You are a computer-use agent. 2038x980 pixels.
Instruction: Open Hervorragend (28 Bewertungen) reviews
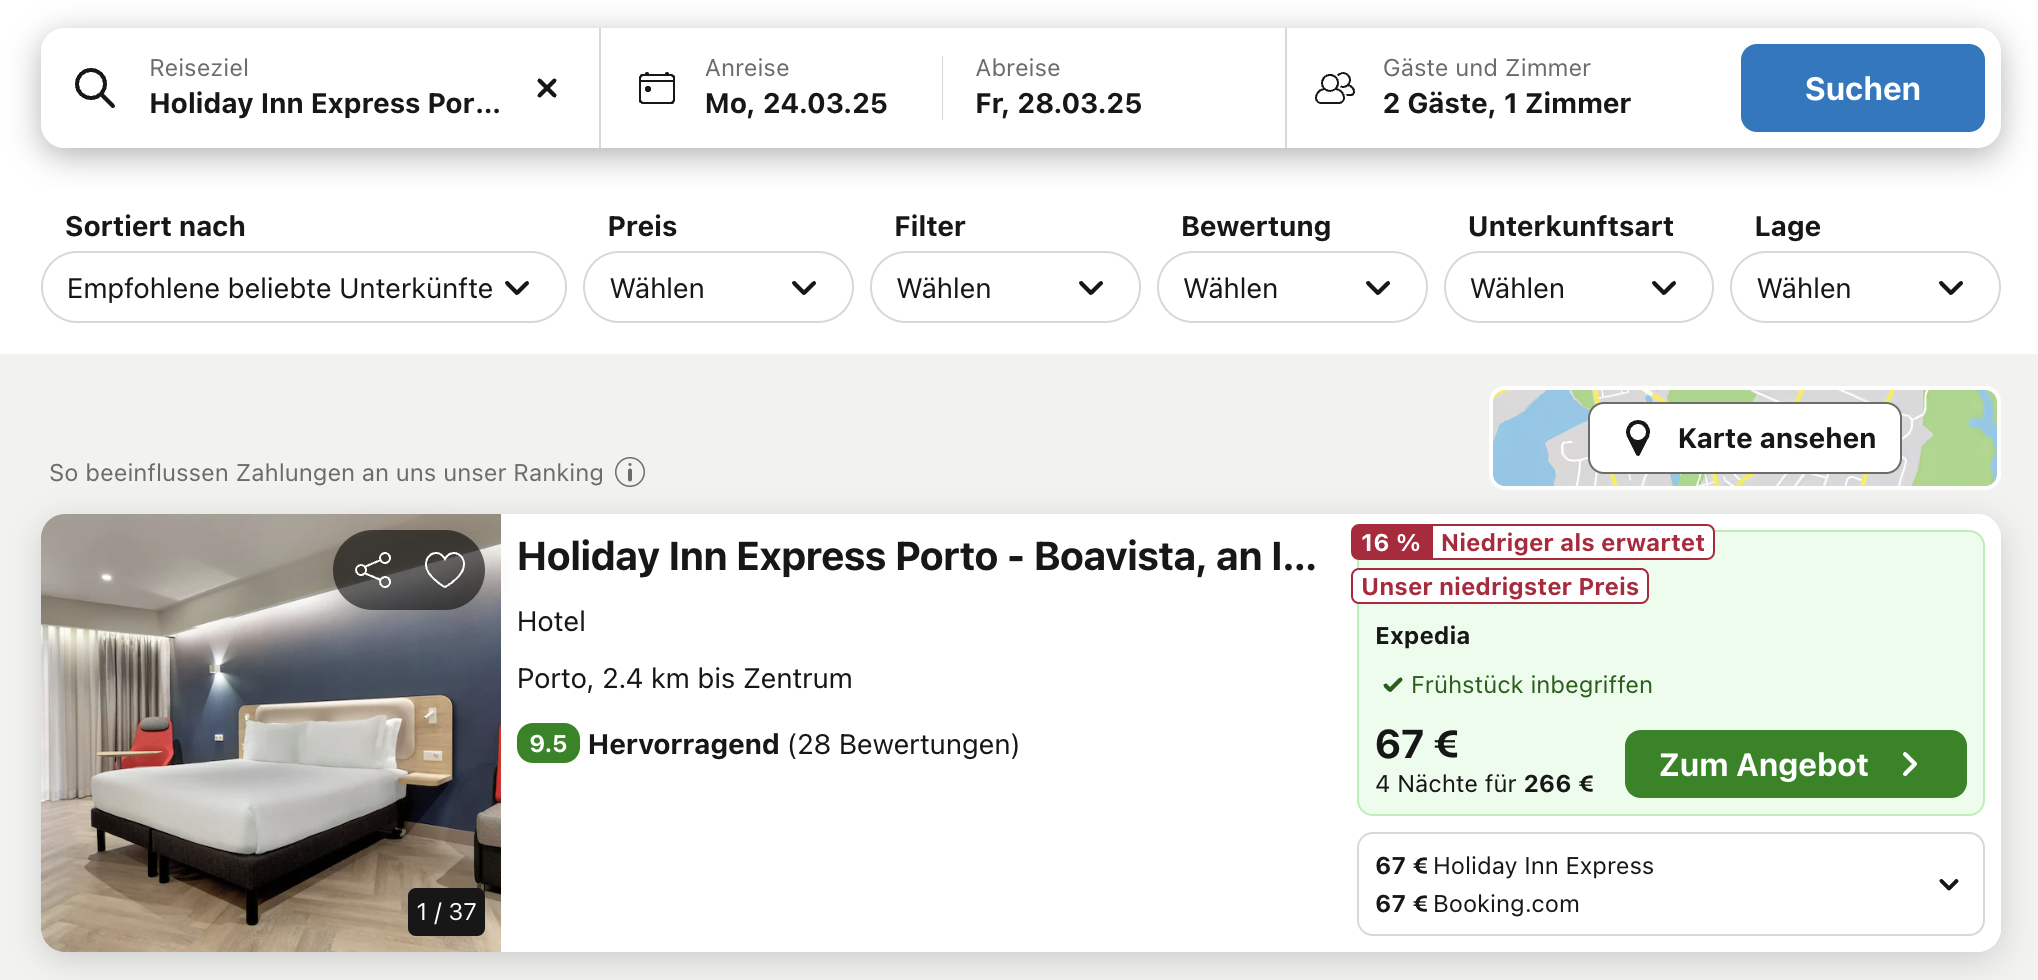coord(803,744)
